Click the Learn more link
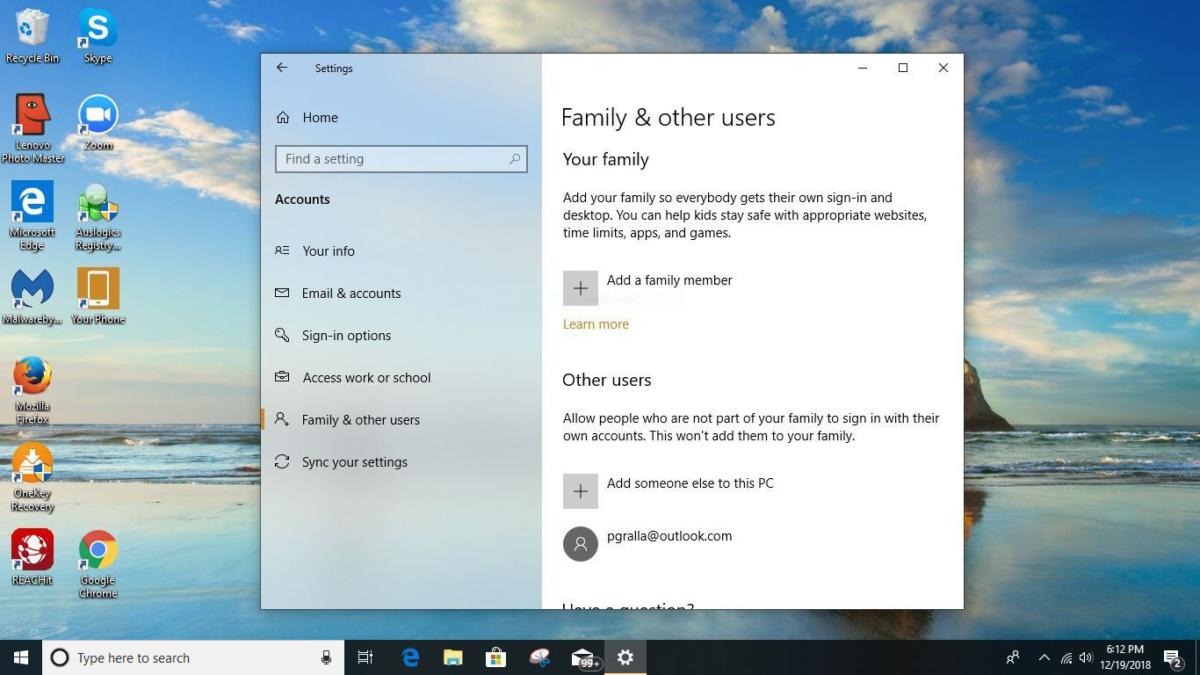Screen dimensions: 1200x675 tap(596, 324)
